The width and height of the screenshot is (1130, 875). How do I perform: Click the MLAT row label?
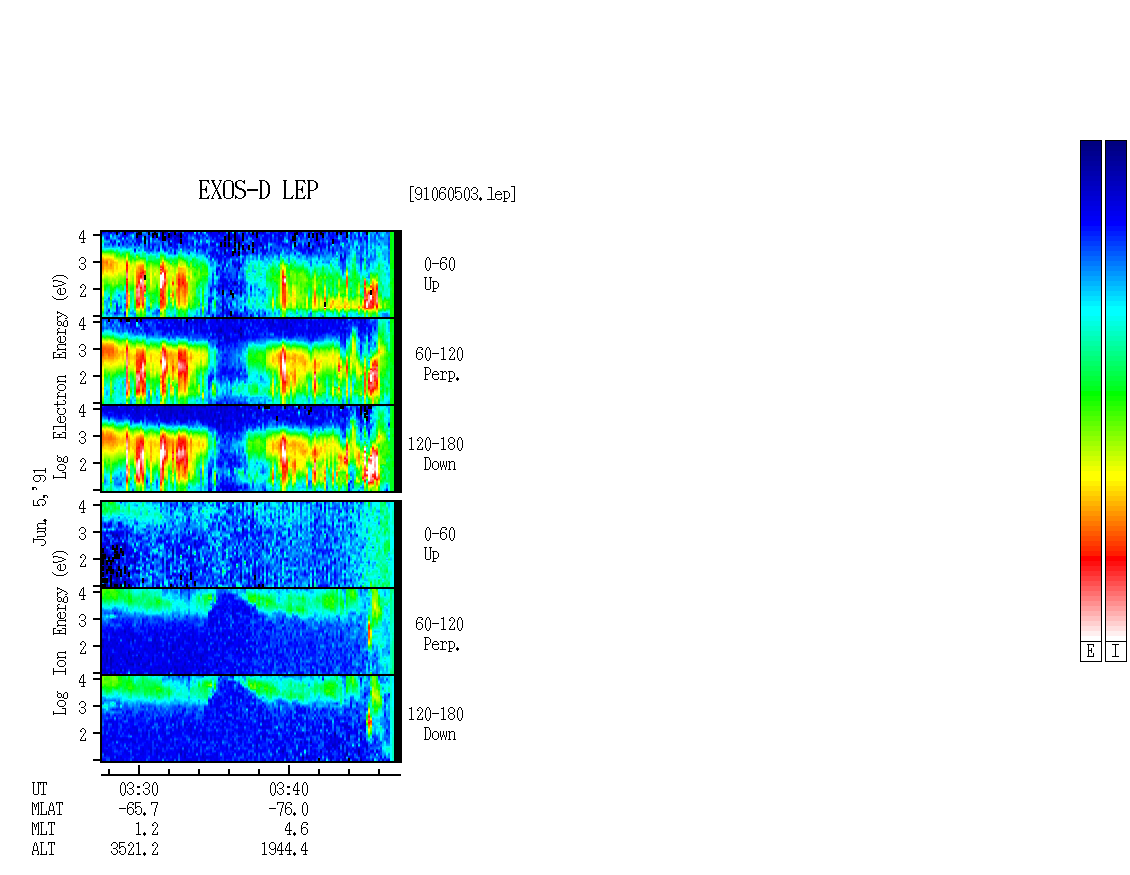[x=48, y=809]
